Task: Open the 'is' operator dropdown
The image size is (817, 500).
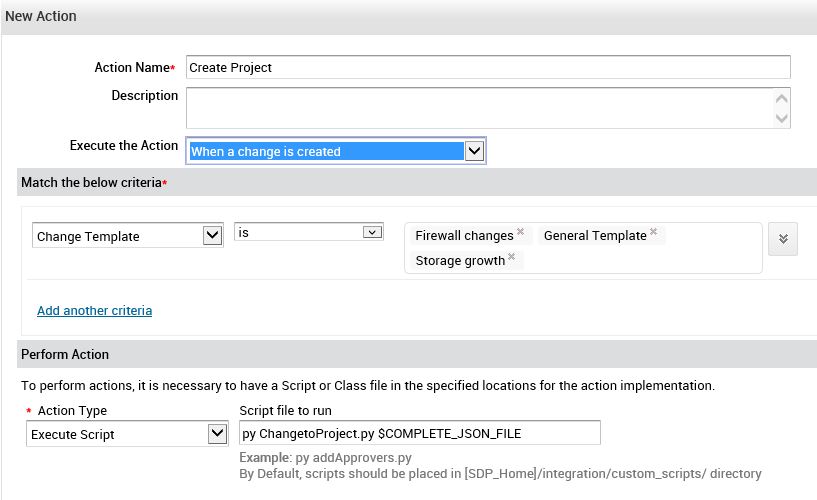Action: pos(372,232)
